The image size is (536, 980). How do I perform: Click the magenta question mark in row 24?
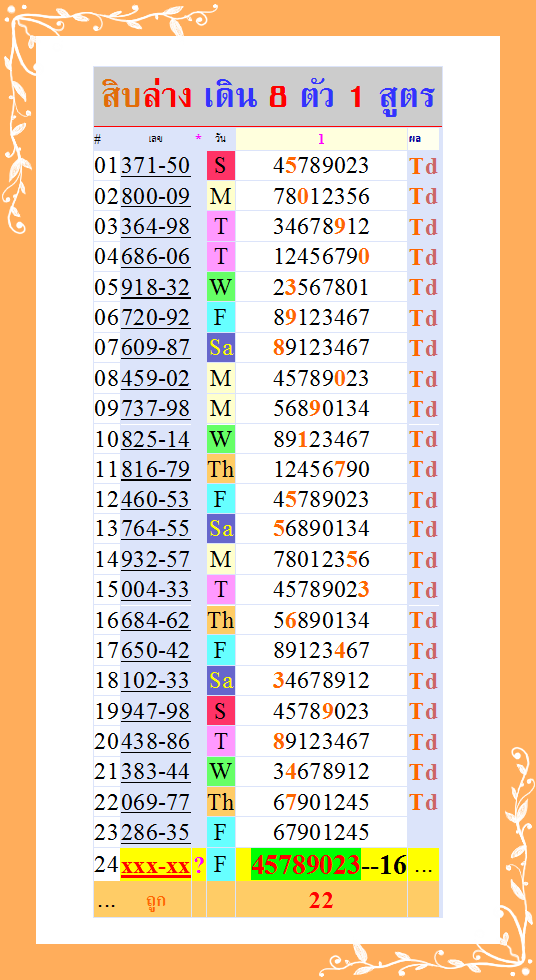coord(199,866)
